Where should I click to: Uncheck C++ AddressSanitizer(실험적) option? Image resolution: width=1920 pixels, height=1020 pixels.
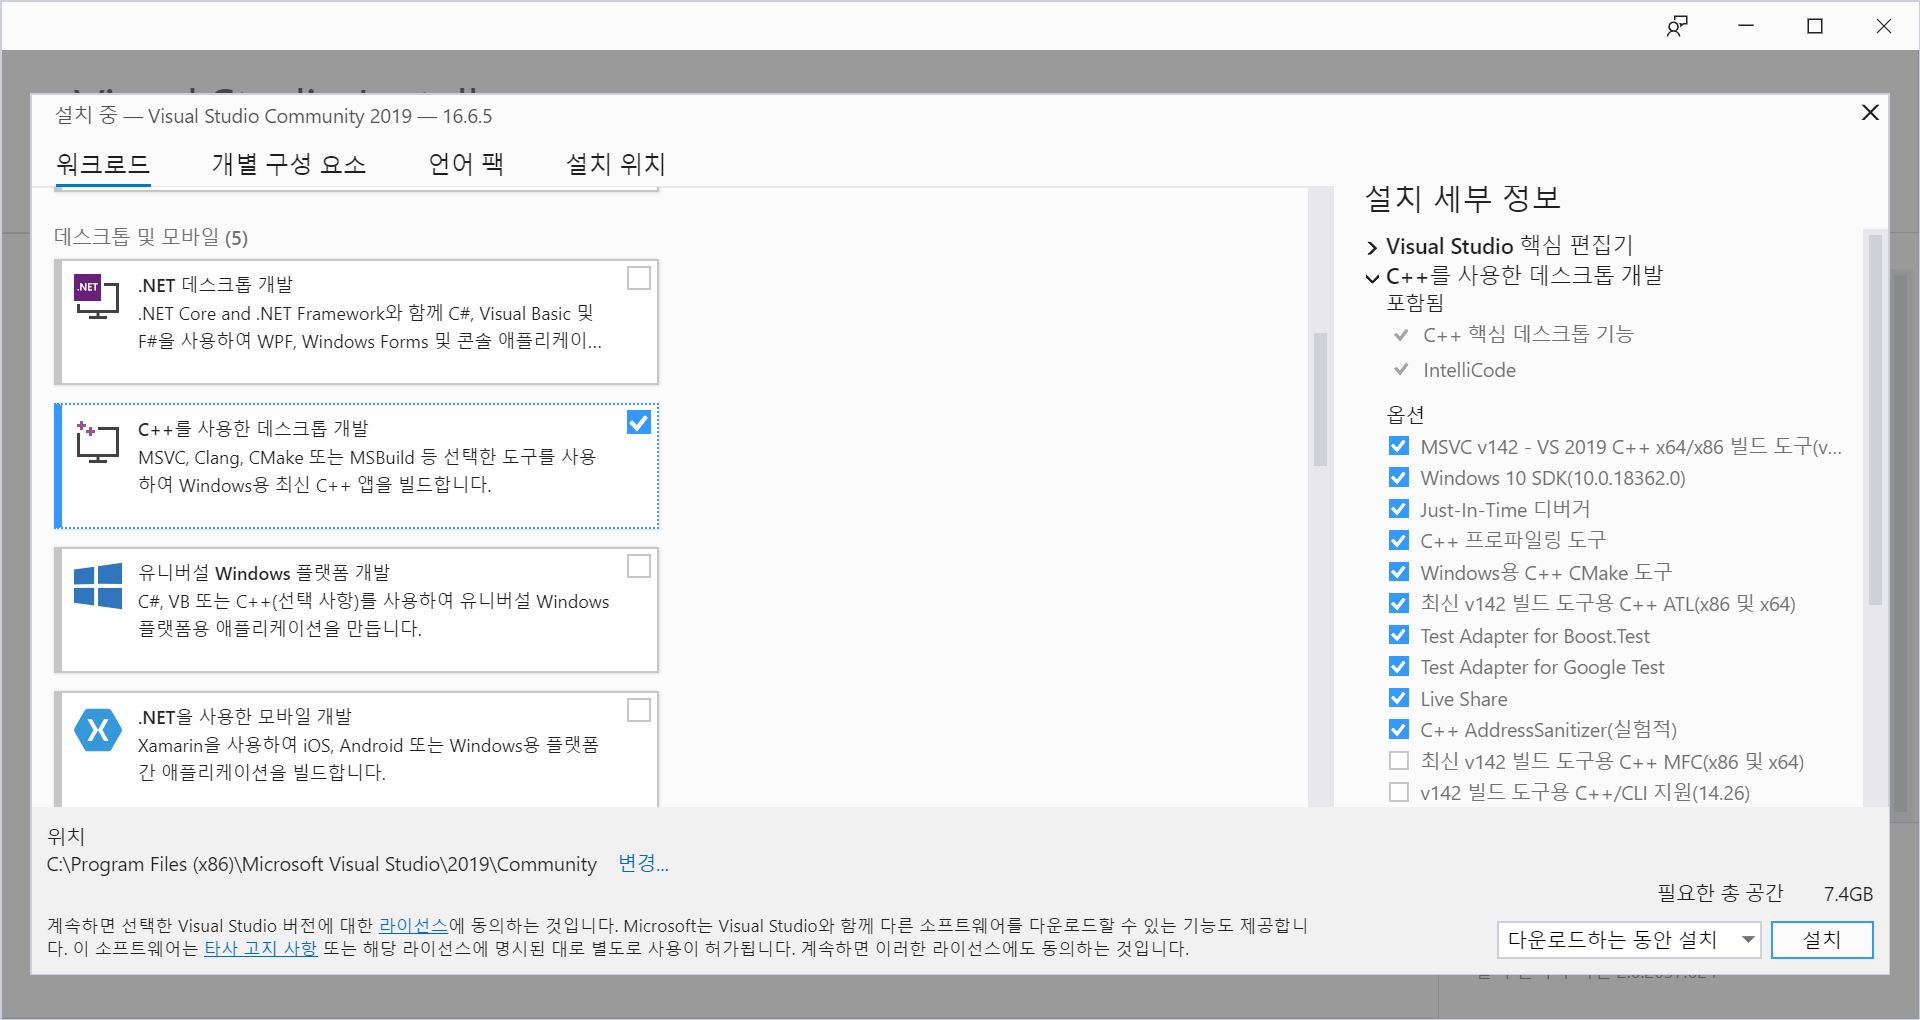click(x=1399, y=730)
